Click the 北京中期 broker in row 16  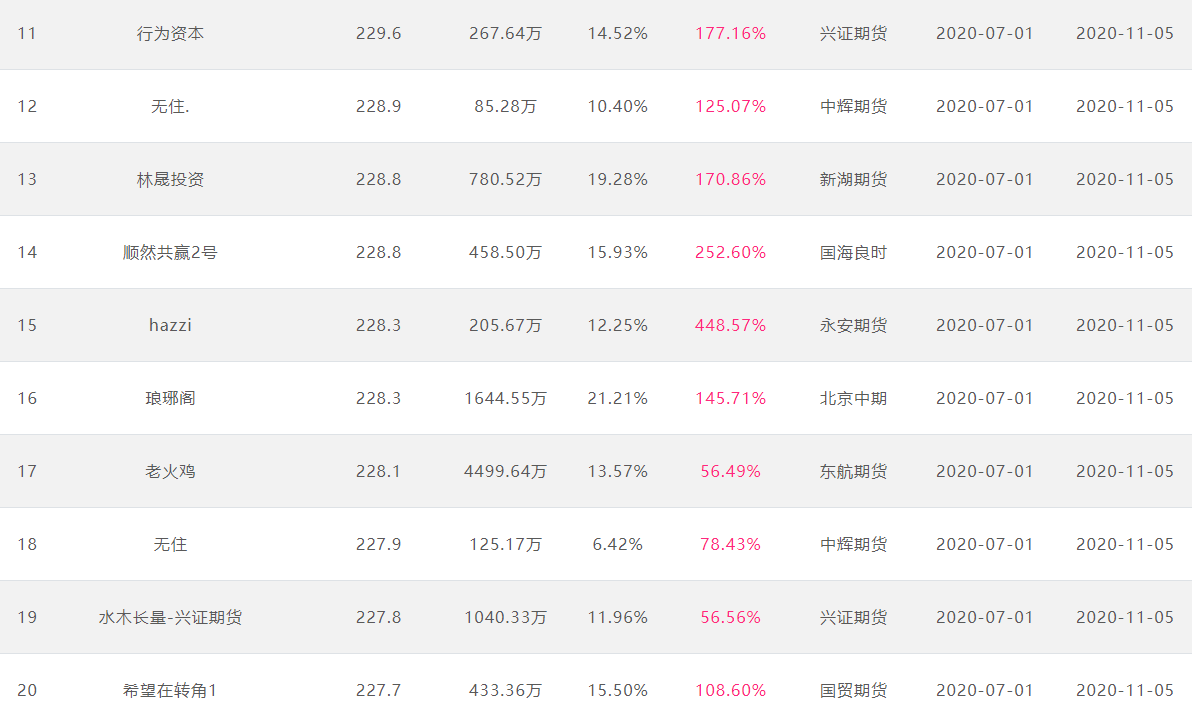coord(854,398)
